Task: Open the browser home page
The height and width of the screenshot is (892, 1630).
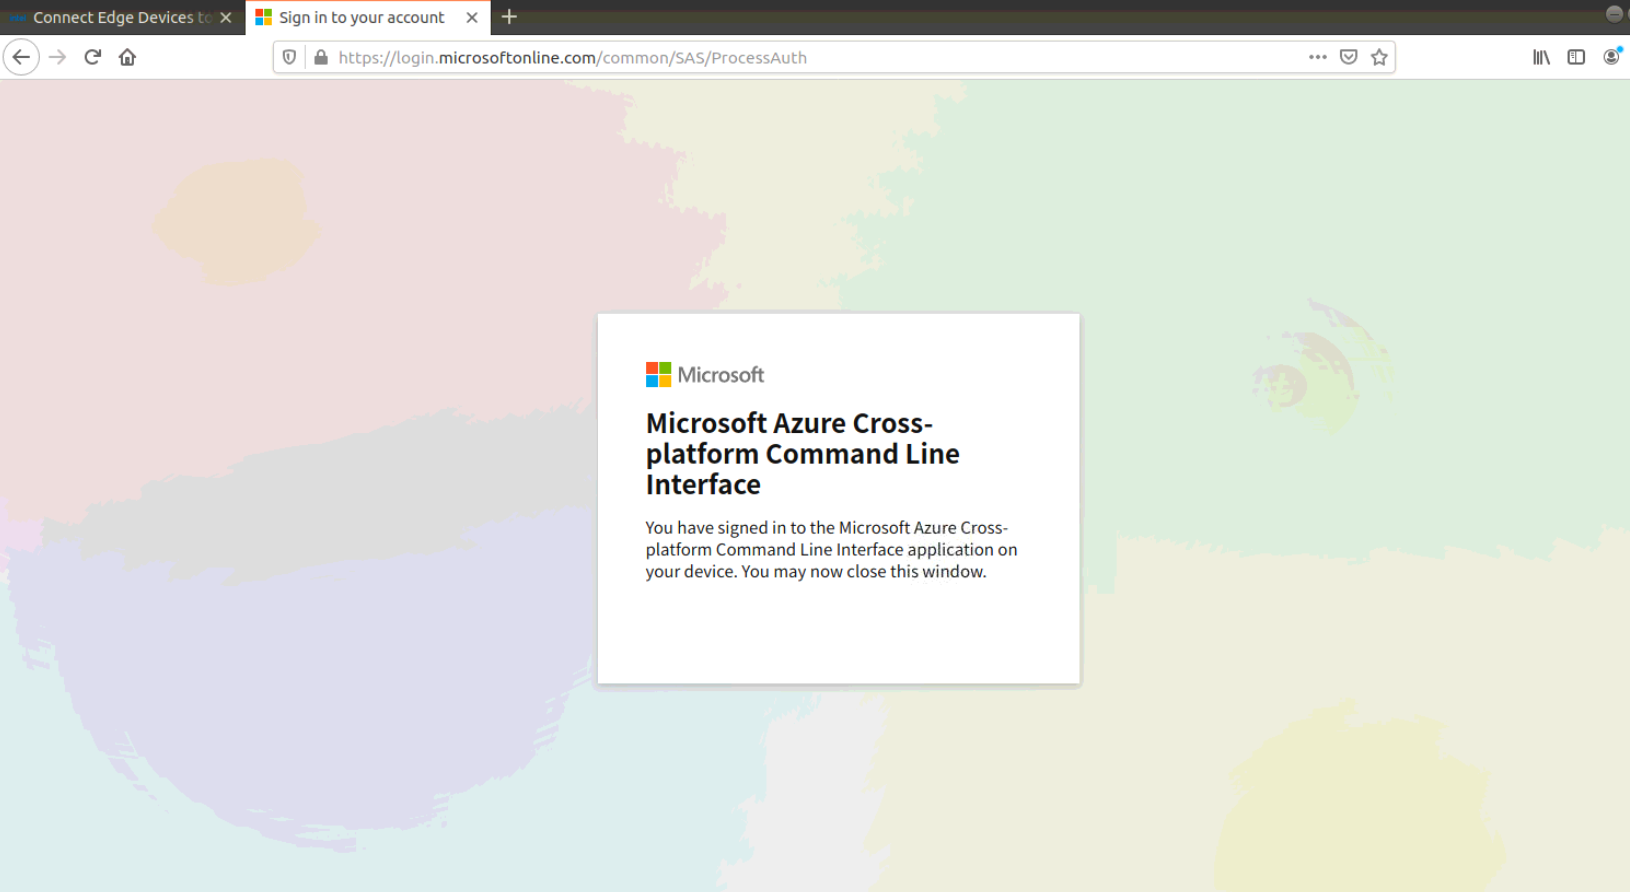Action: point(127,57)
